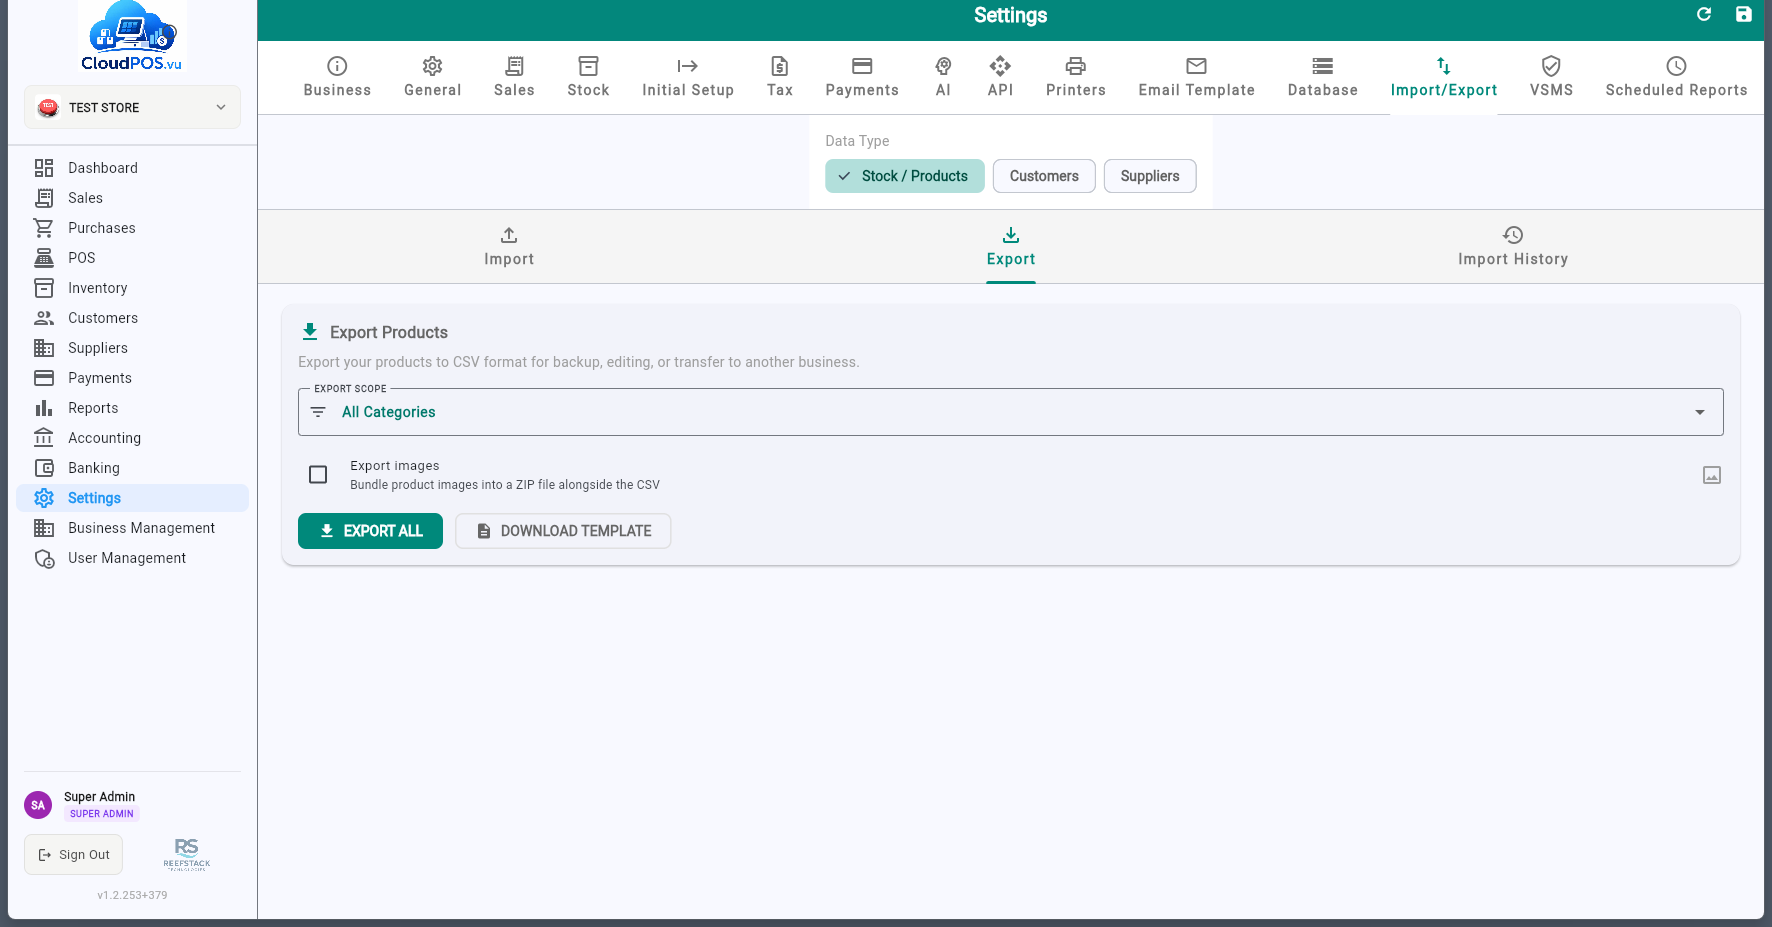1772x927 pixels.
Task: Click the save icon in Settings header
Action: click(x=1743, y=14)
